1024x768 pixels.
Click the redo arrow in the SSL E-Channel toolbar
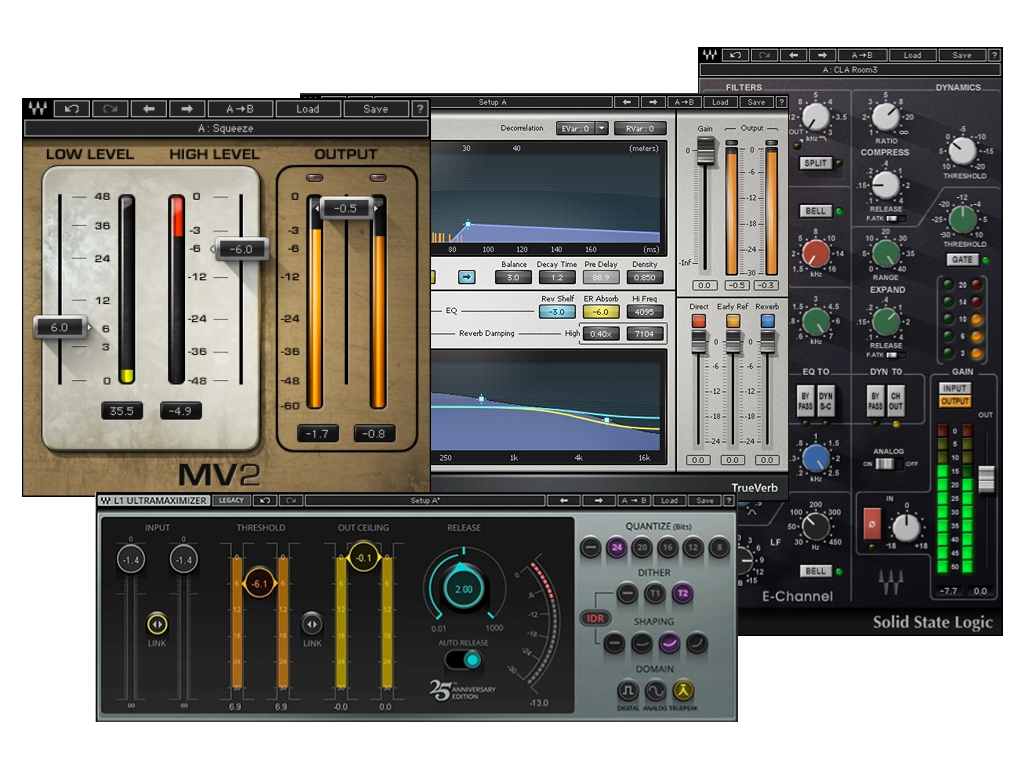click(x=765, y=55)
